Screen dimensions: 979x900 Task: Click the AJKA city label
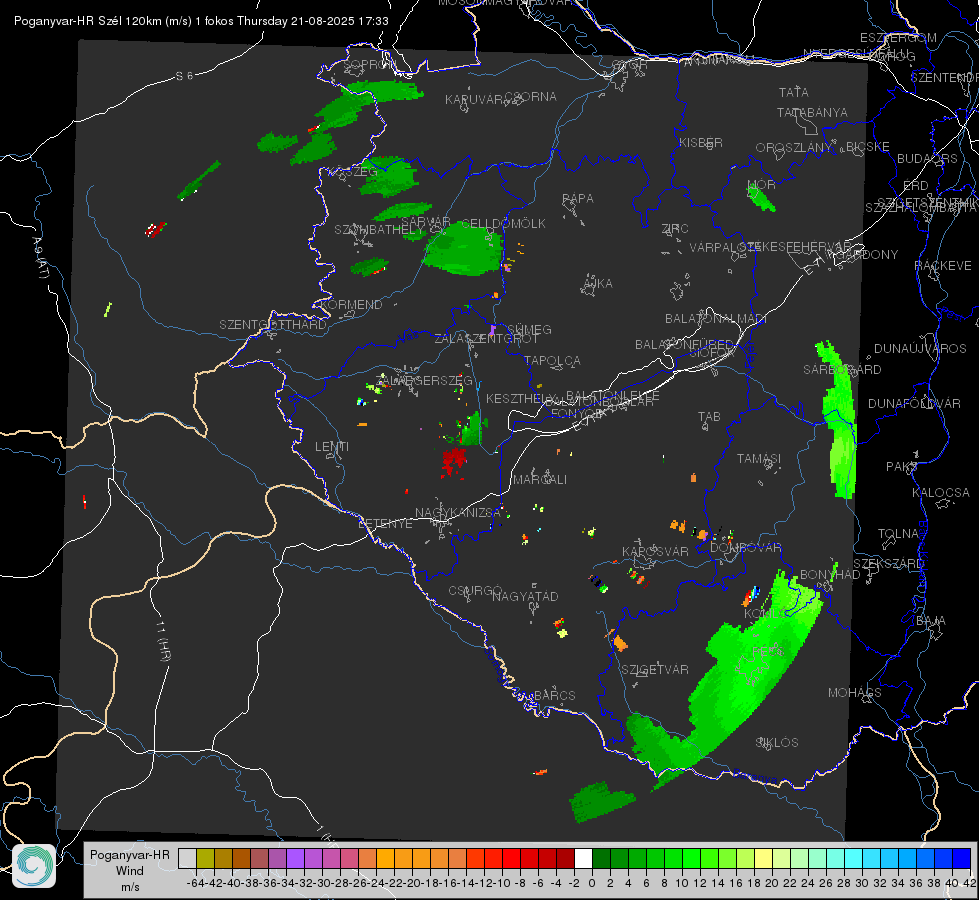pos(597,284)
